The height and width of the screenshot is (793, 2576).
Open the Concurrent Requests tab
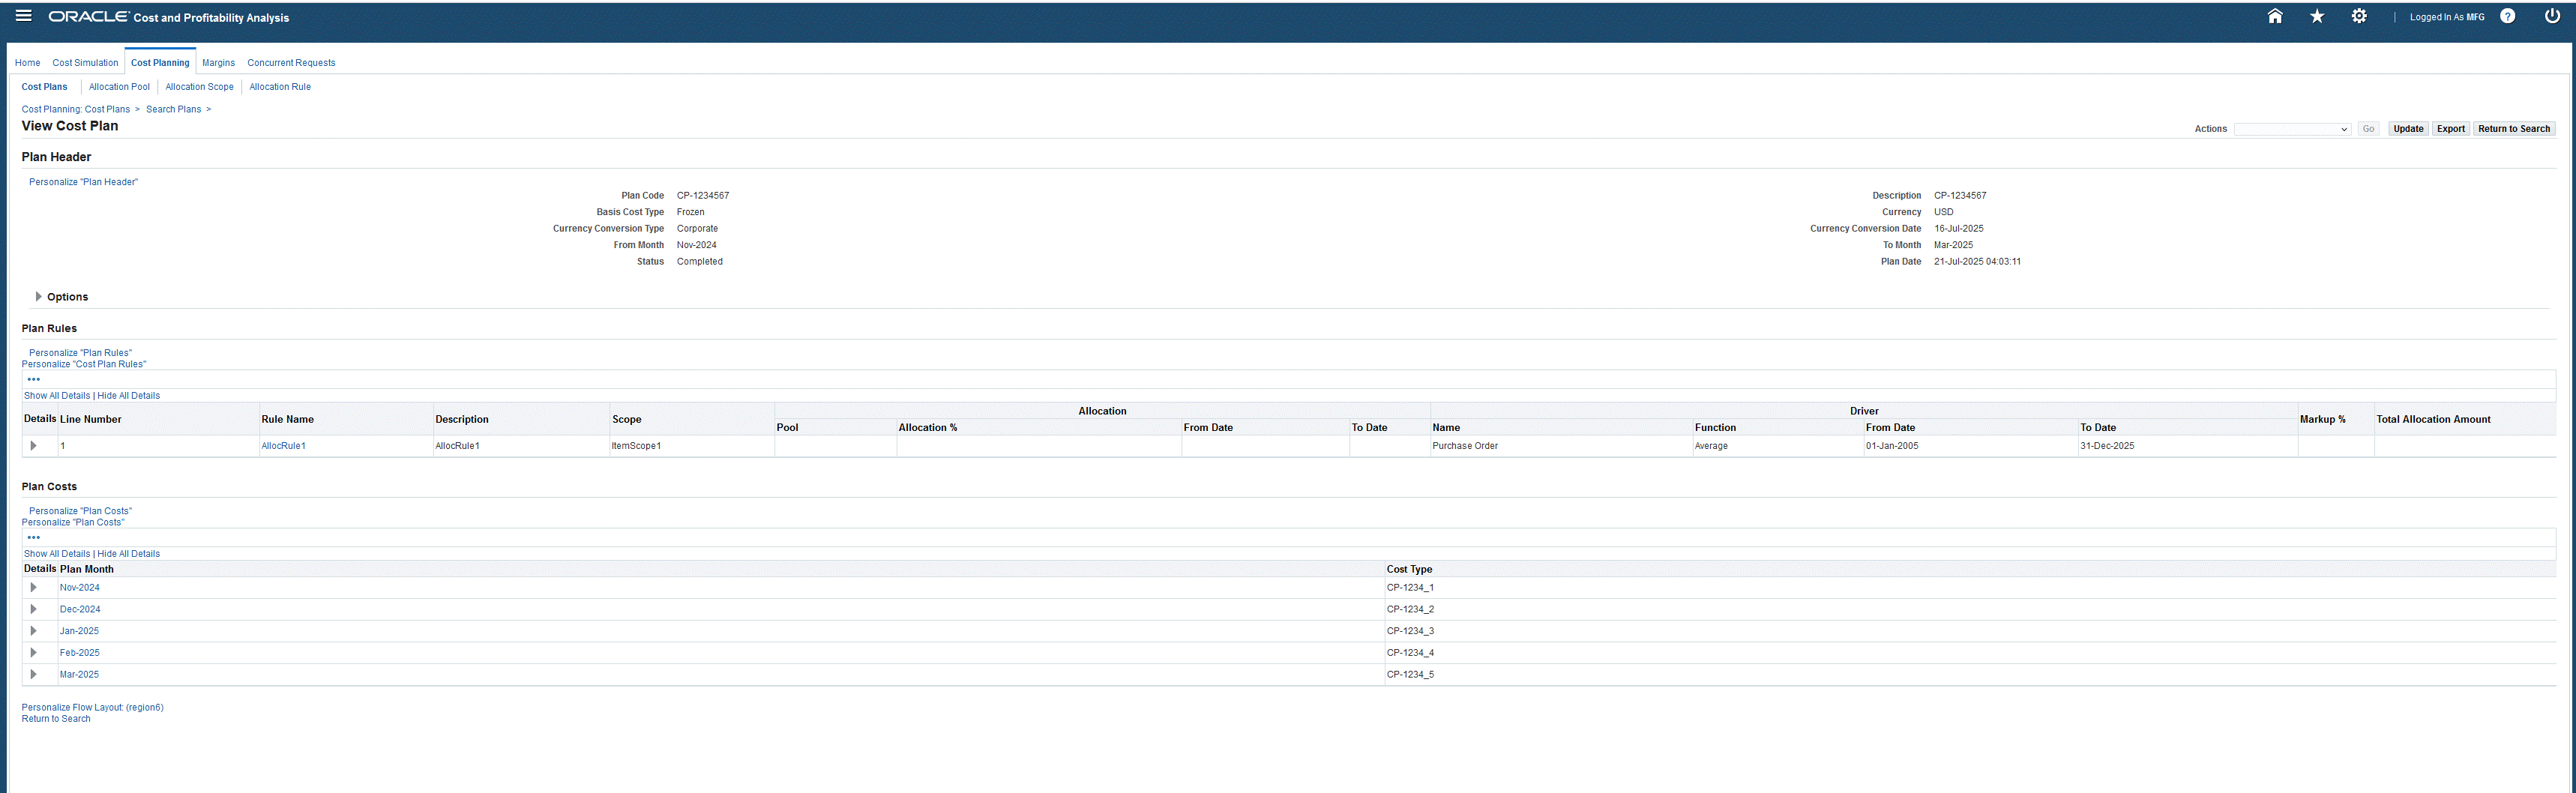291,63
